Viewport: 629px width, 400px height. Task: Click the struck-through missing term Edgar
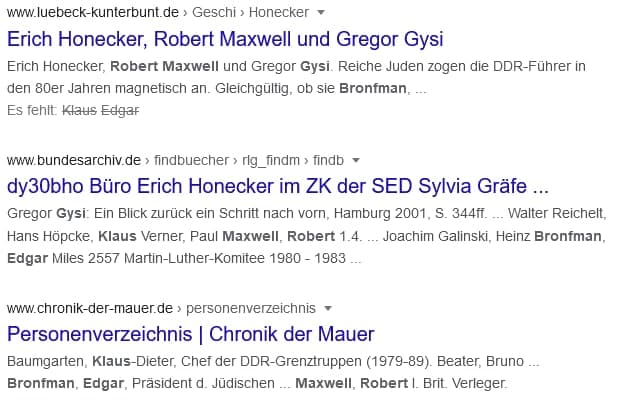[120, 110]
